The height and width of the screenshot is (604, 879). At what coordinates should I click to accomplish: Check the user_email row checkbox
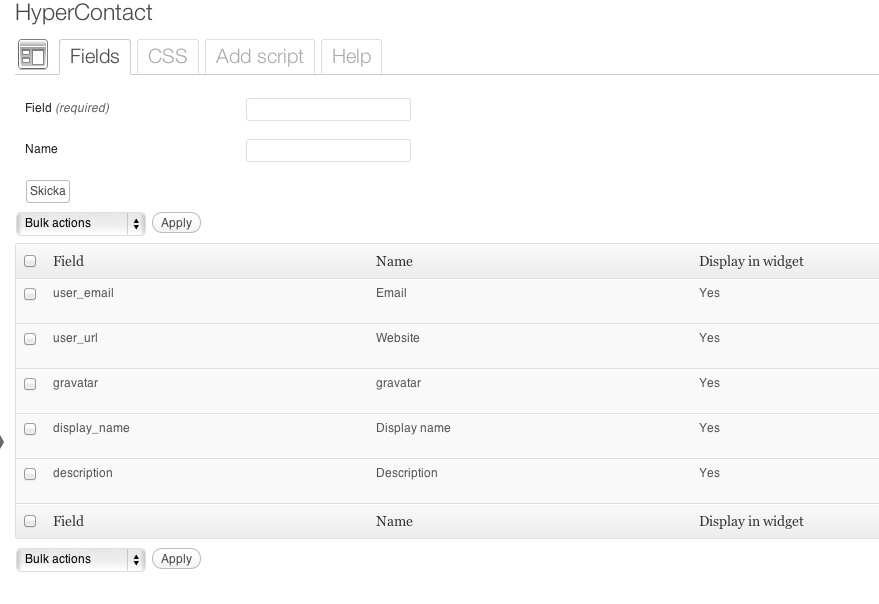[30, 294]
